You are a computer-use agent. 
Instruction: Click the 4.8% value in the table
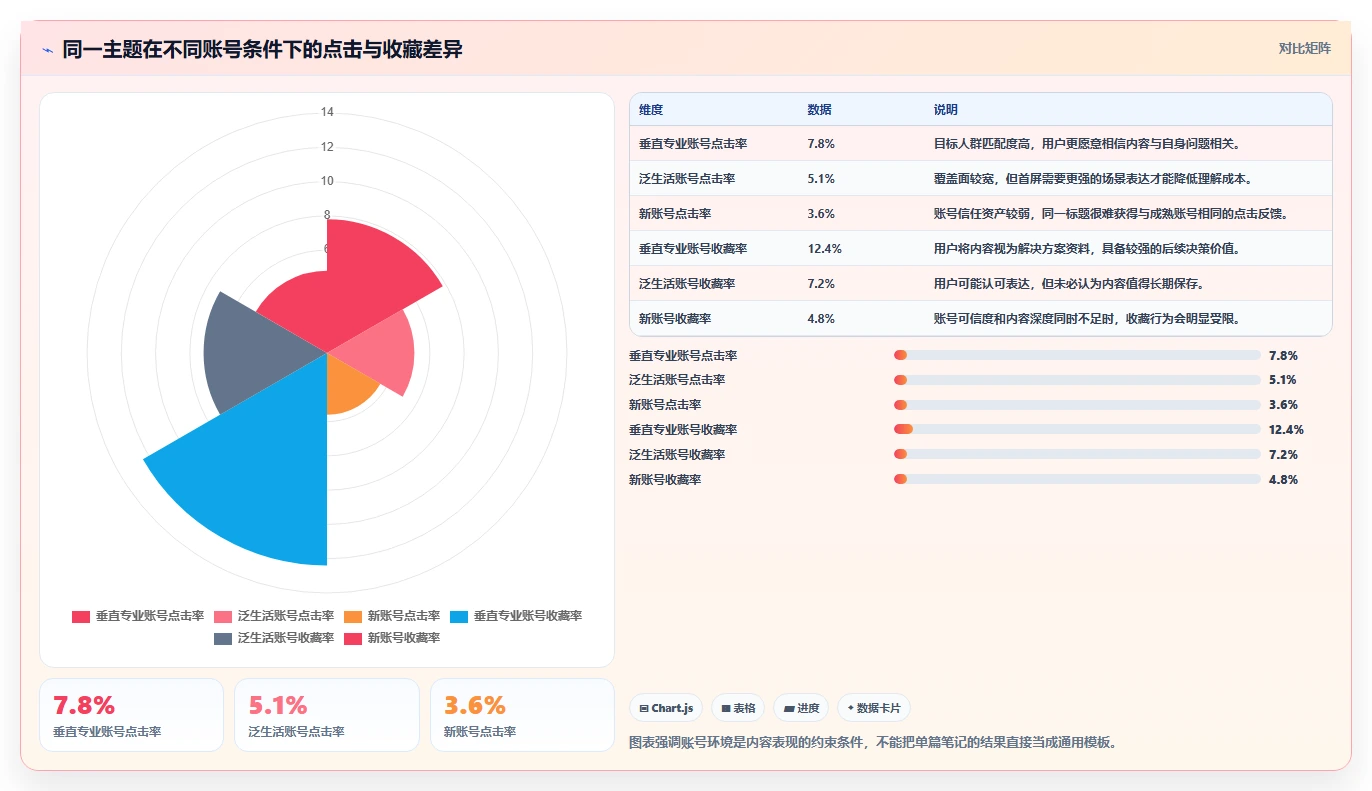click(x=821, y=319)
